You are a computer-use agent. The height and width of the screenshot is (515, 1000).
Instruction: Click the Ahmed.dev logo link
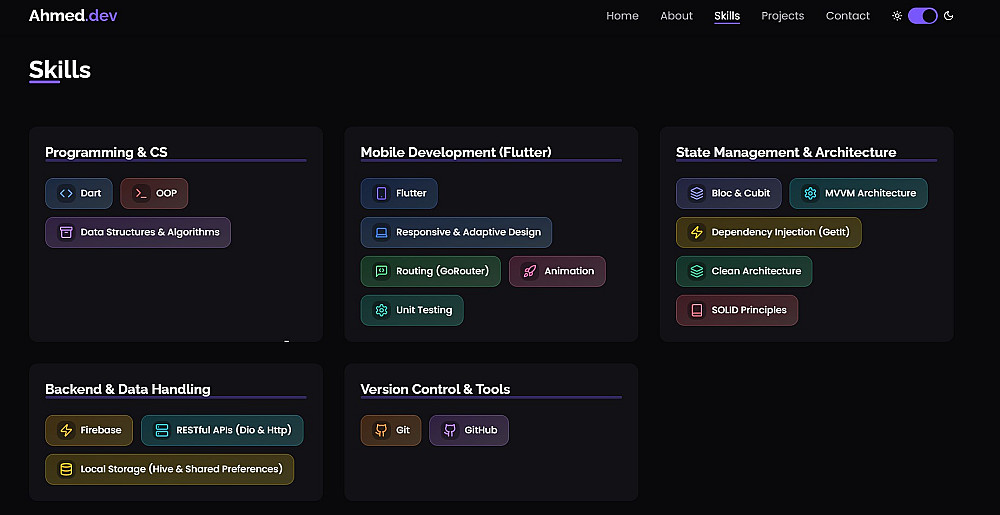point(73,16)
